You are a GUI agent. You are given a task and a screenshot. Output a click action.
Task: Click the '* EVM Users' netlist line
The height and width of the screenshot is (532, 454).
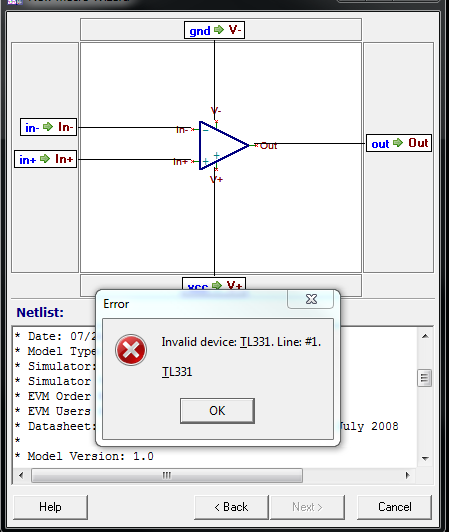[53, 411]
